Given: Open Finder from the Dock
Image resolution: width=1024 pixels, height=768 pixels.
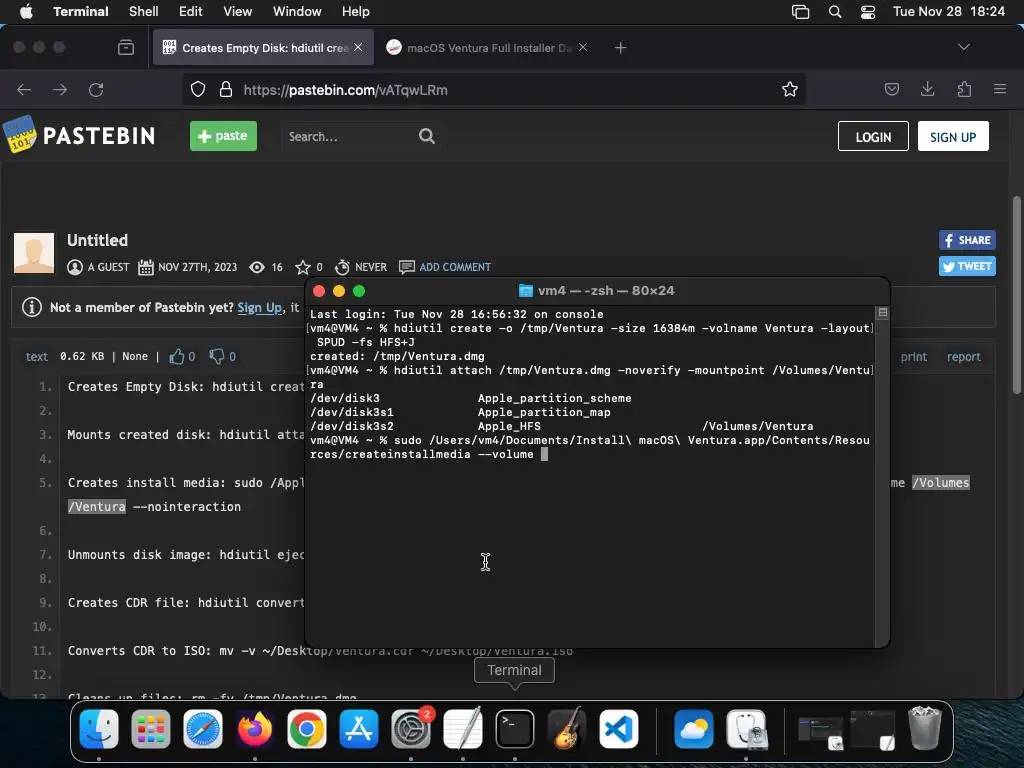Looking at the screenshot, I should pos(99,729).
